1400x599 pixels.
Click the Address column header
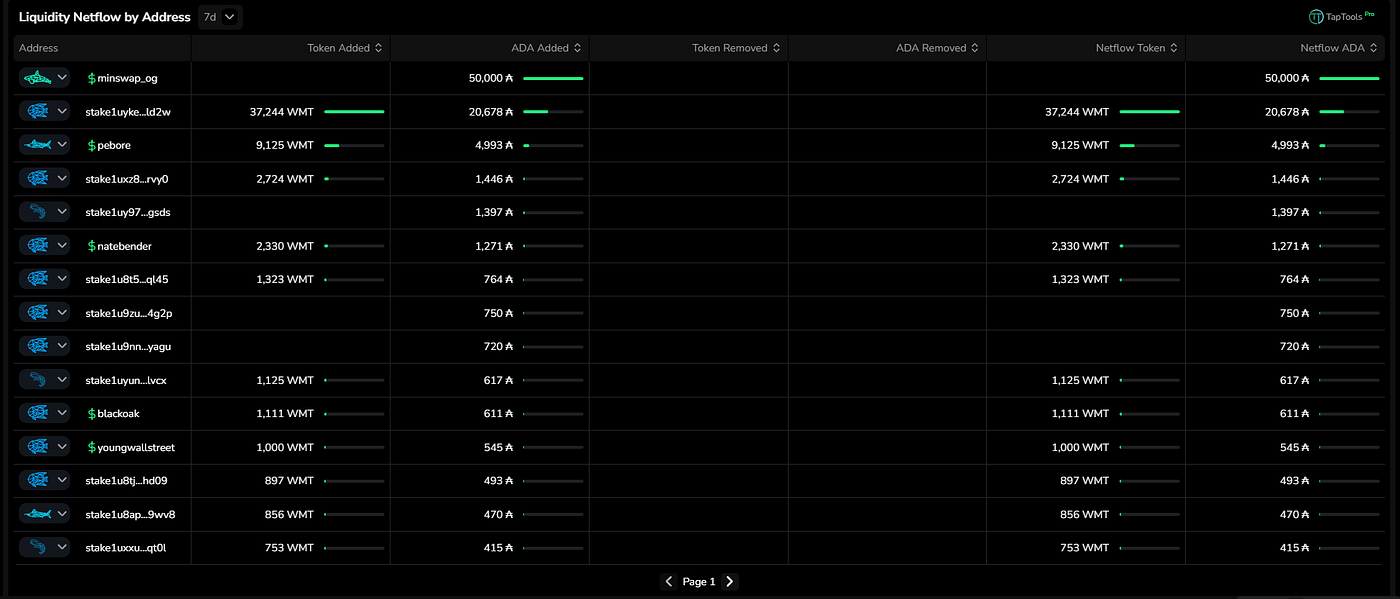click(x=39, y=48)
